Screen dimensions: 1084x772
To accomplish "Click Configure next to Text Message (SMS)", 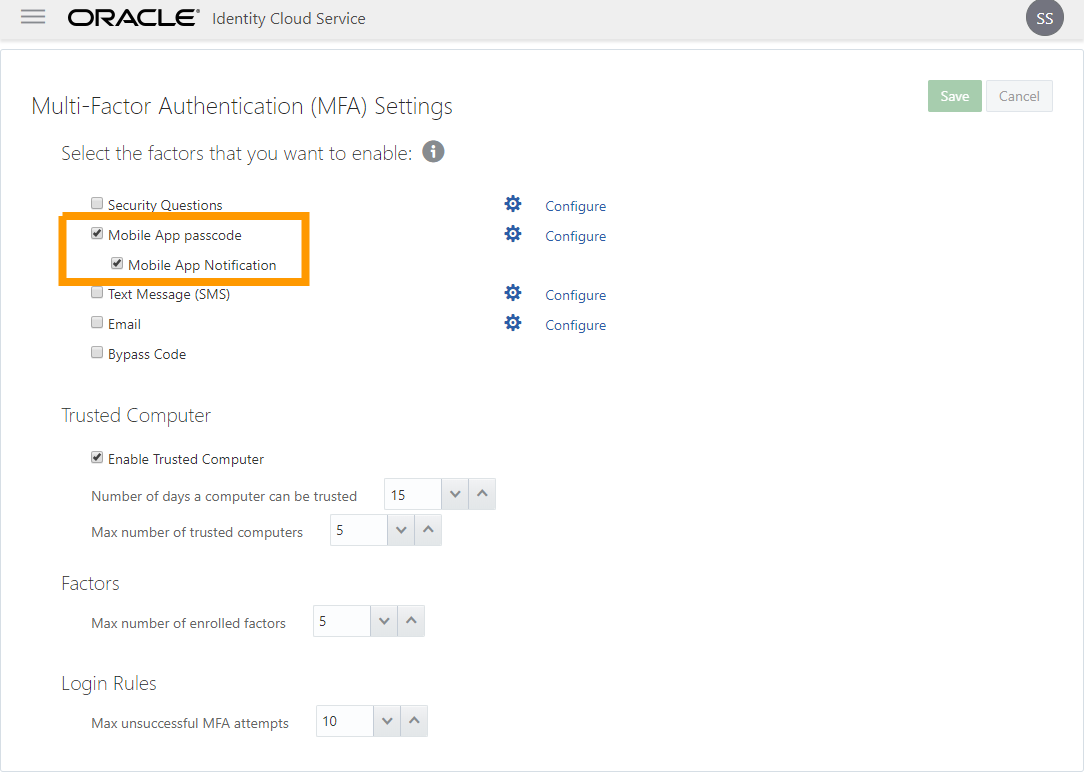I will pos(575,294).
